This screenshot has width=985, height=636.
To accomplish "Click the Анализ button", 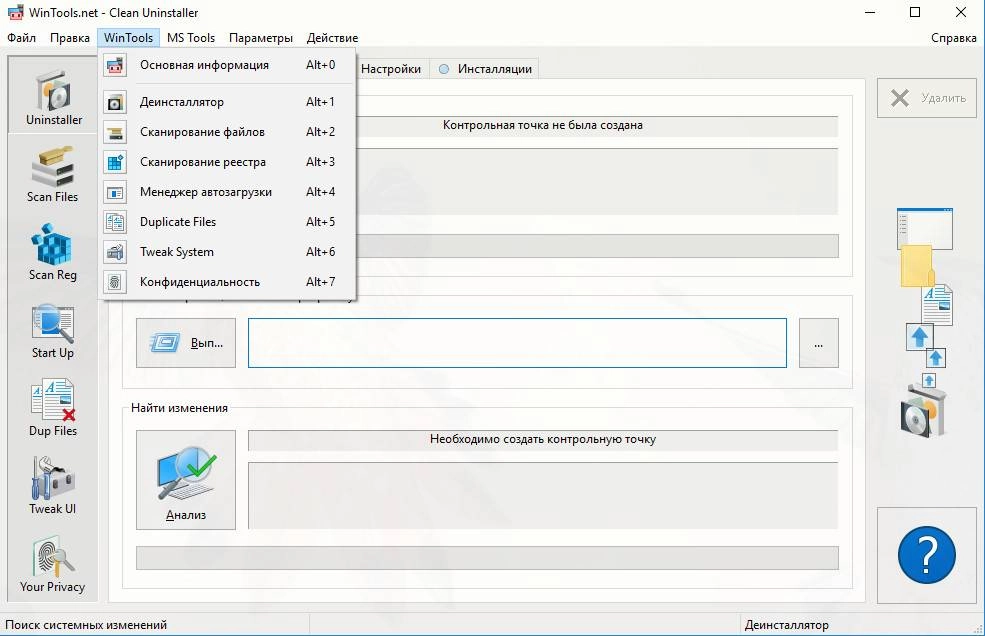I will (186, 480).
